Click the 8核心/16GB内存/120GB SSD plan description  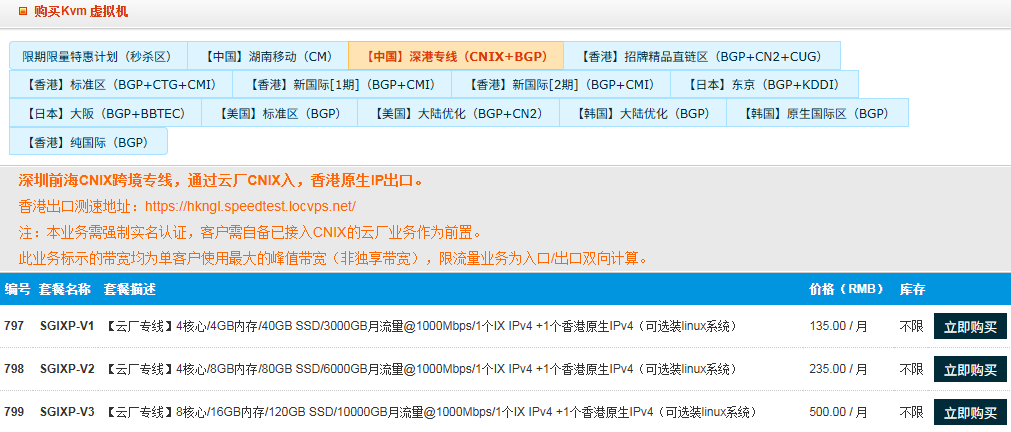pyautogui.click(x=431, y=412)
